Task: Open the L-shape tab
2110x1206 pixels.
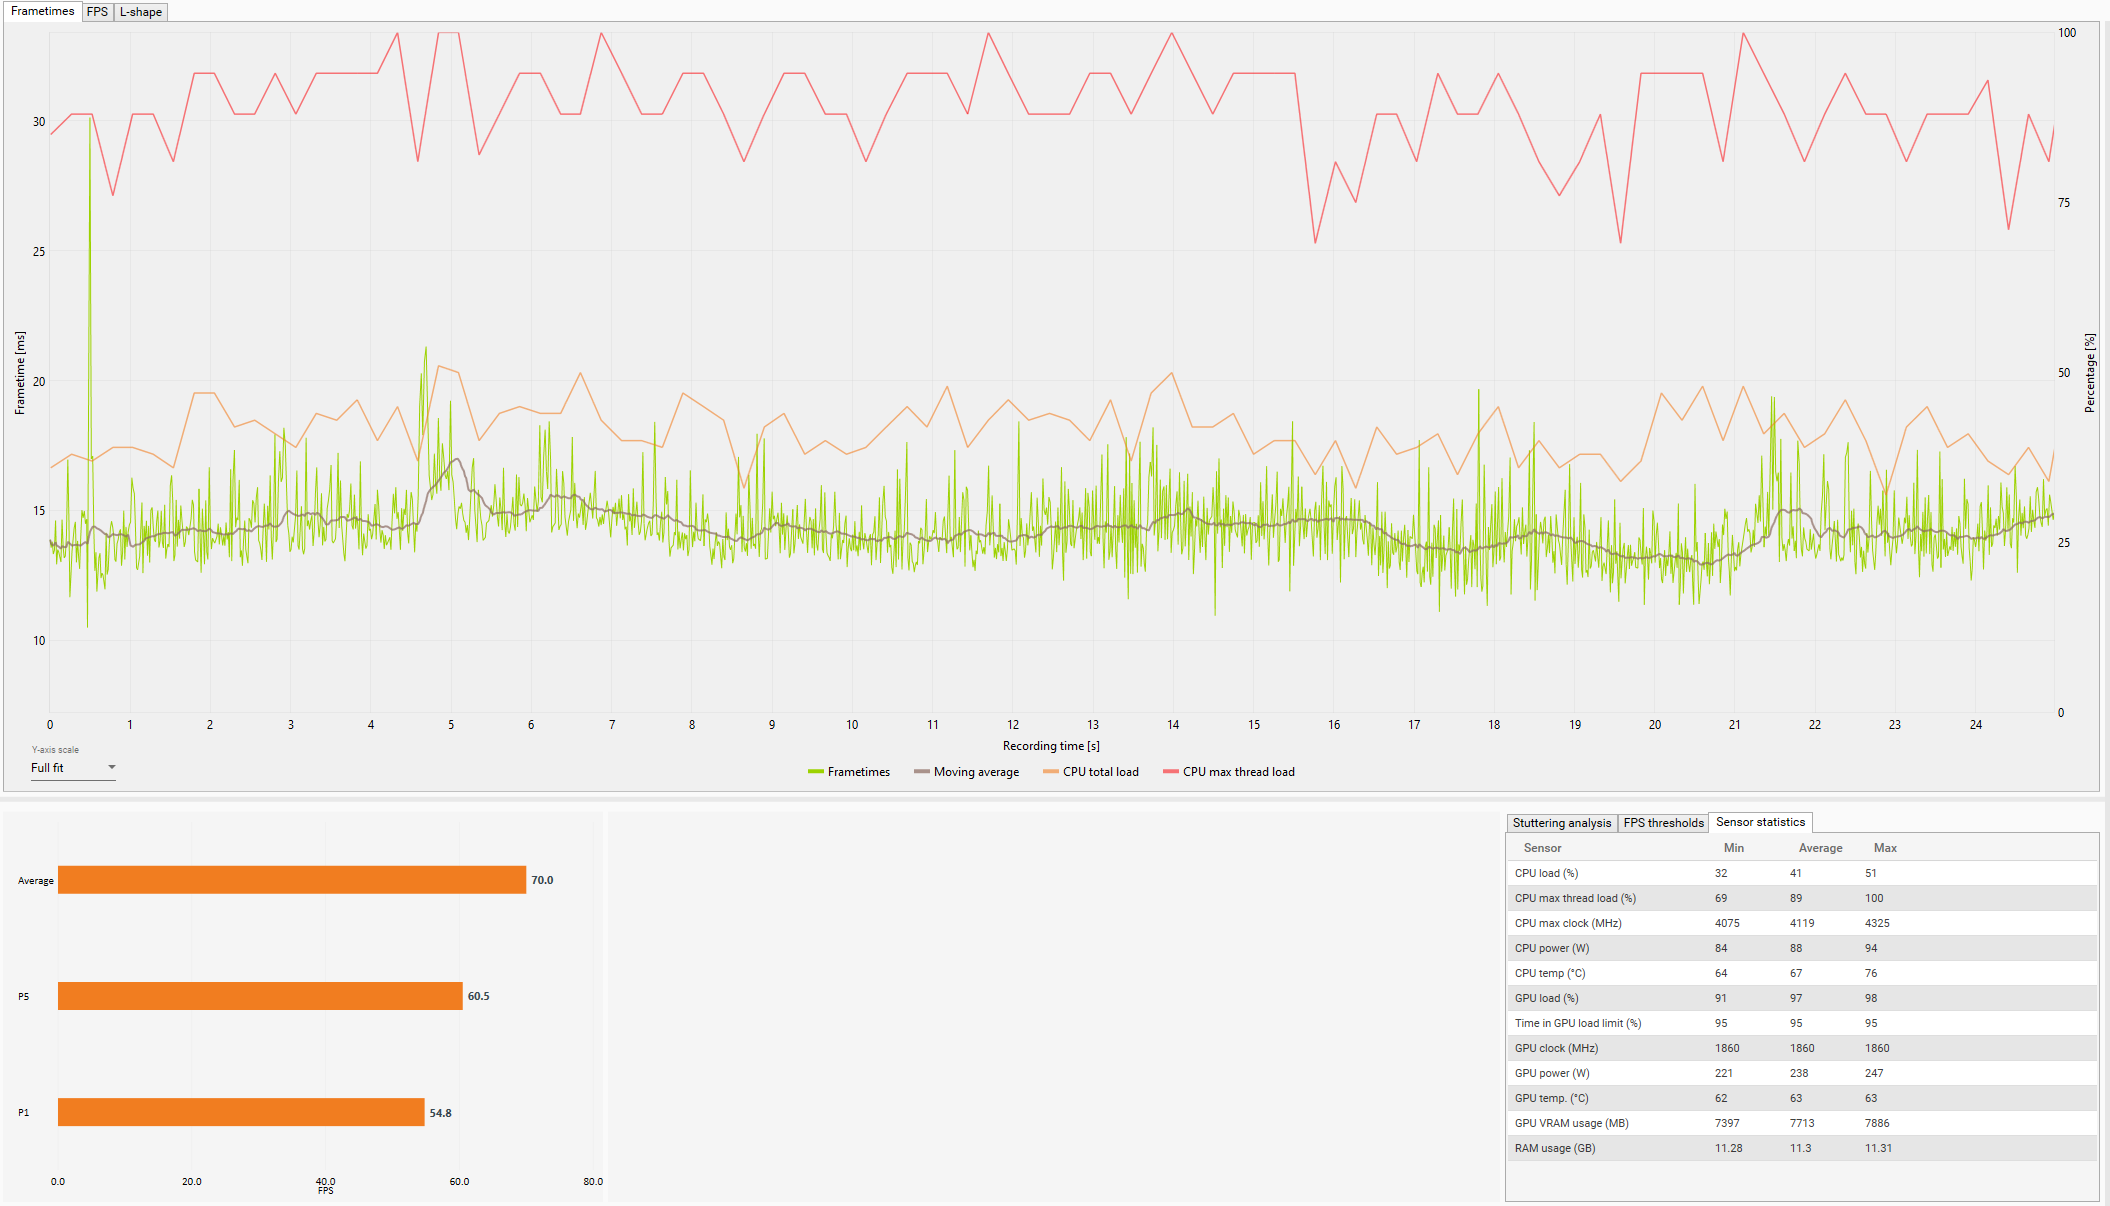Action: pyautogui.click(x=140, y=12)
